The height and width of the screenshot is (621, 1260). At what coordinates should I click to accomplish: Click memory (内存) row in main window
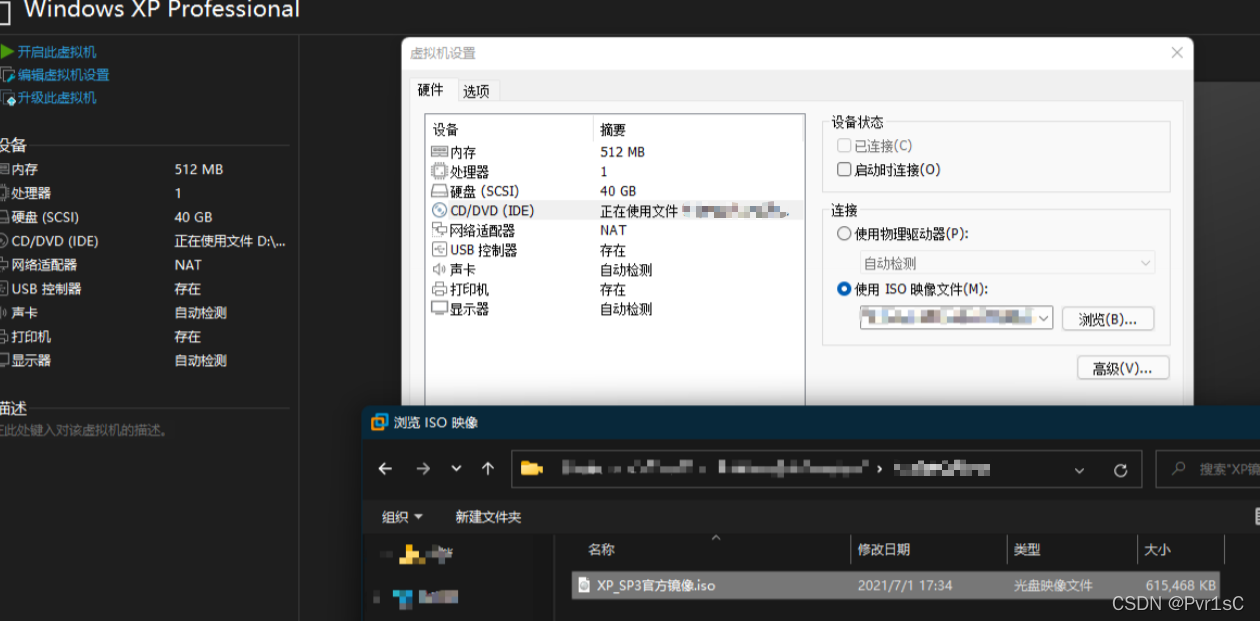pos(145,169)
